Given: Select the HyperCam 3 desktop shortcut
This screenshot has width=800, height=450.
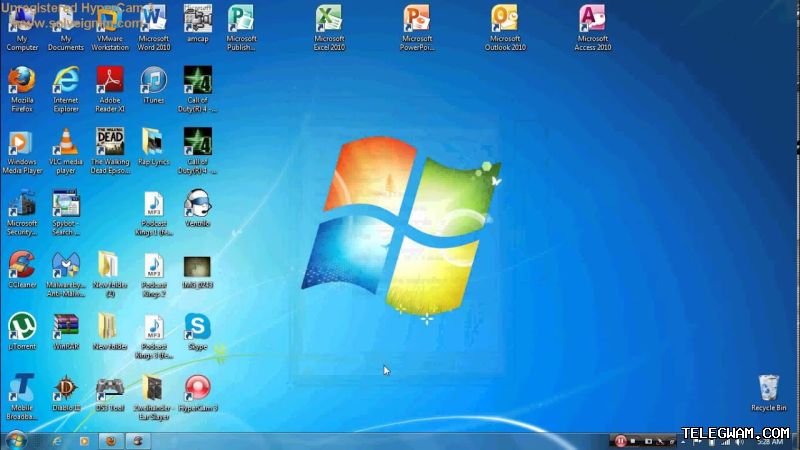Looking at the screenshot, I should tap(197, 393).
